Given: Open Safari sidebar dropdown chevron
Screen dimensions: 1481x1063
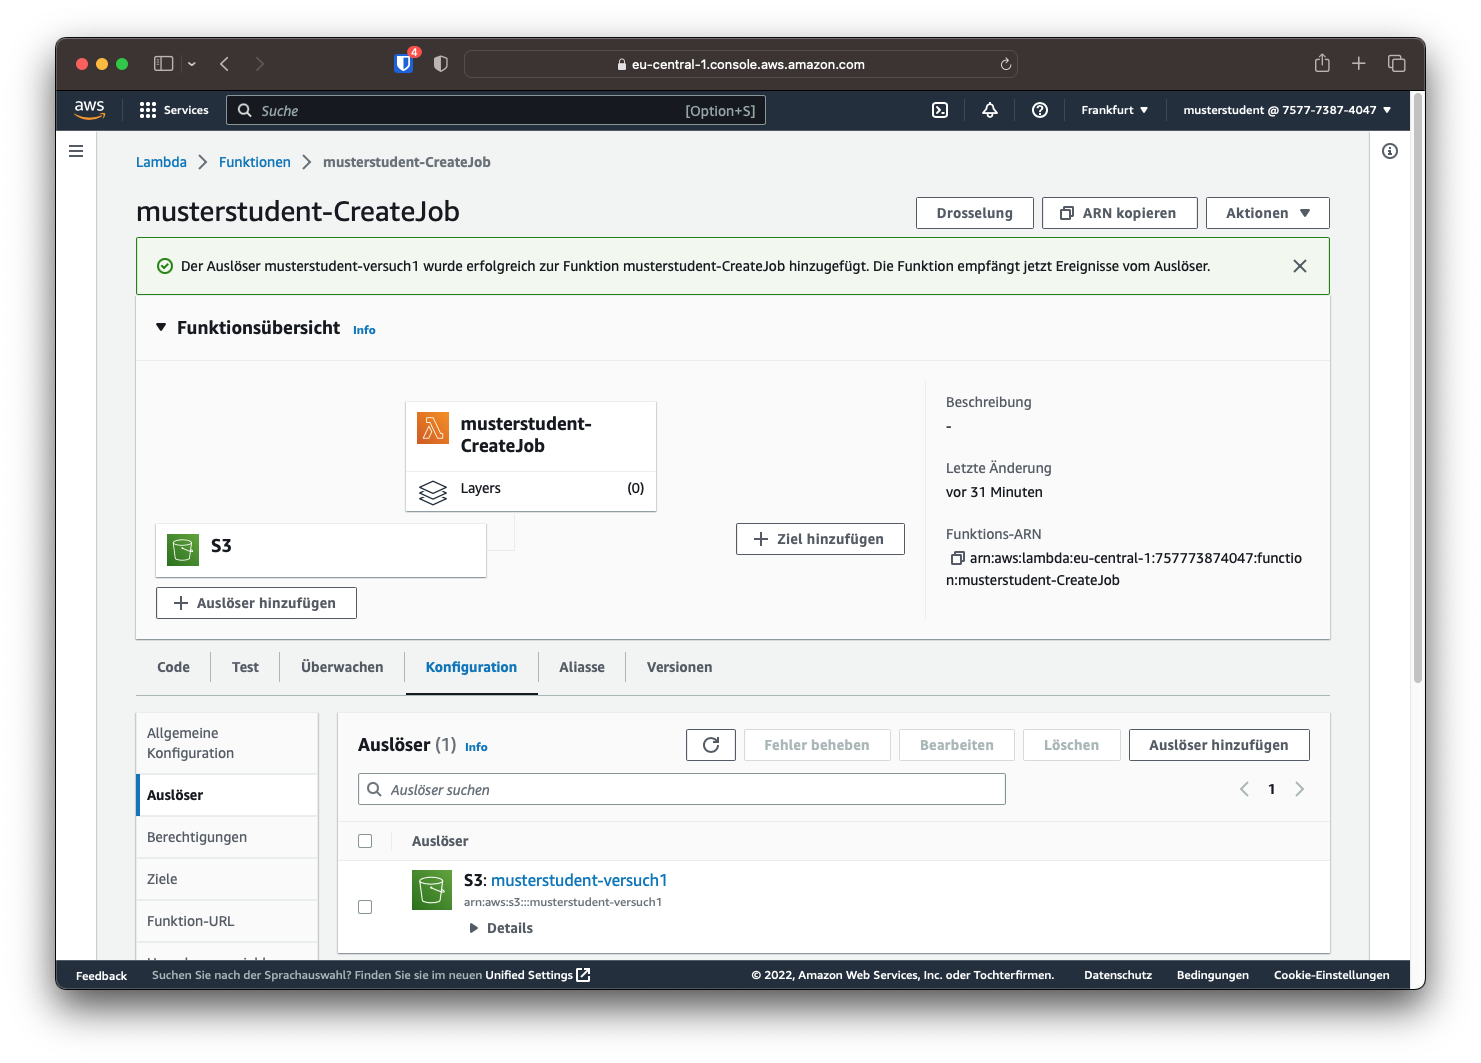Looking at the screenshot, I should [192, 64].
